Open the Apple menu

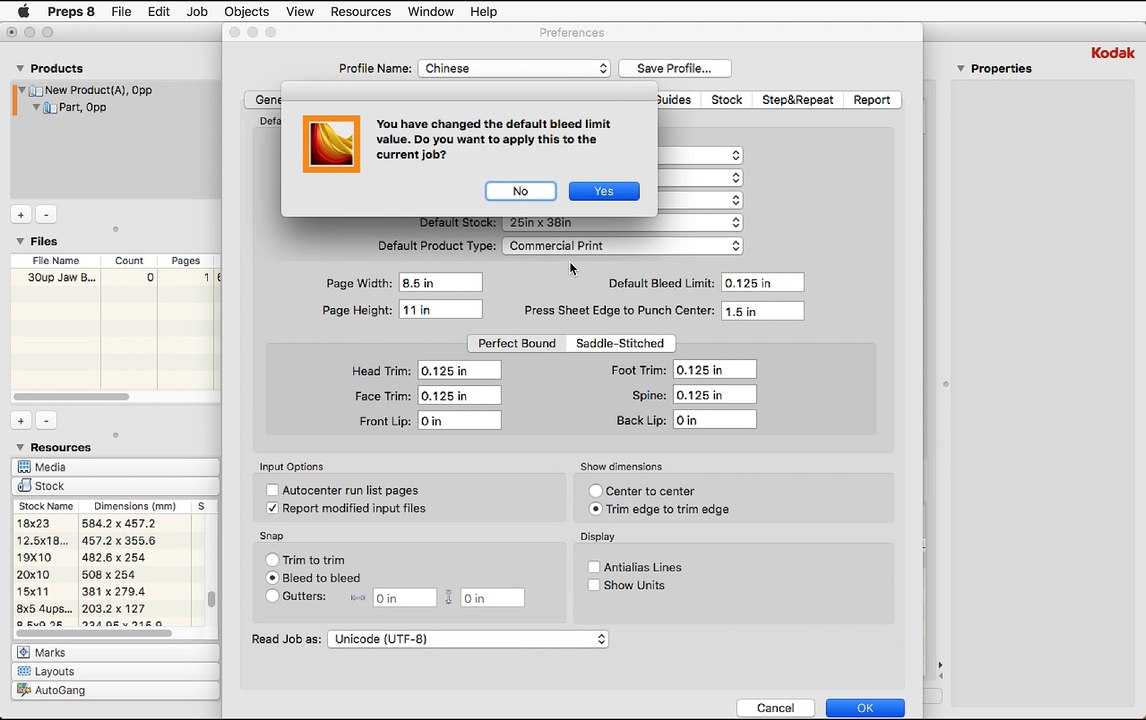coord(23,11)
